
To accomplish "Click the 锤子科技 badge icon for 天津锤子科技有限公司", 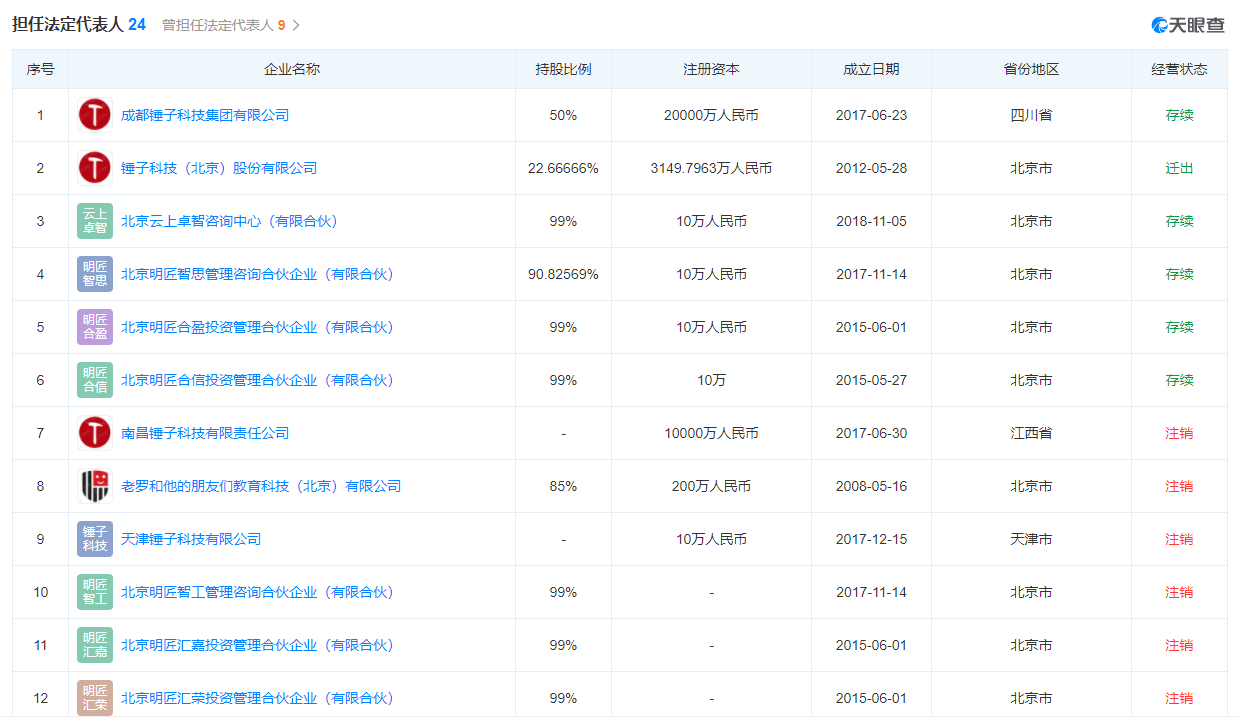I will click(x=95, y=539).
